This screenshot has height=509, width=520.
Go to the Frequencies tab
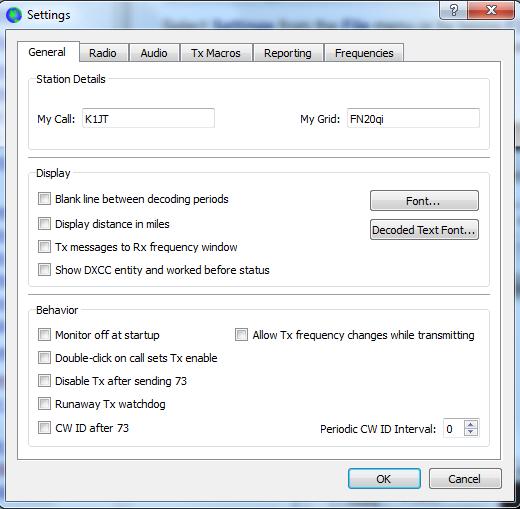[364, 53]
